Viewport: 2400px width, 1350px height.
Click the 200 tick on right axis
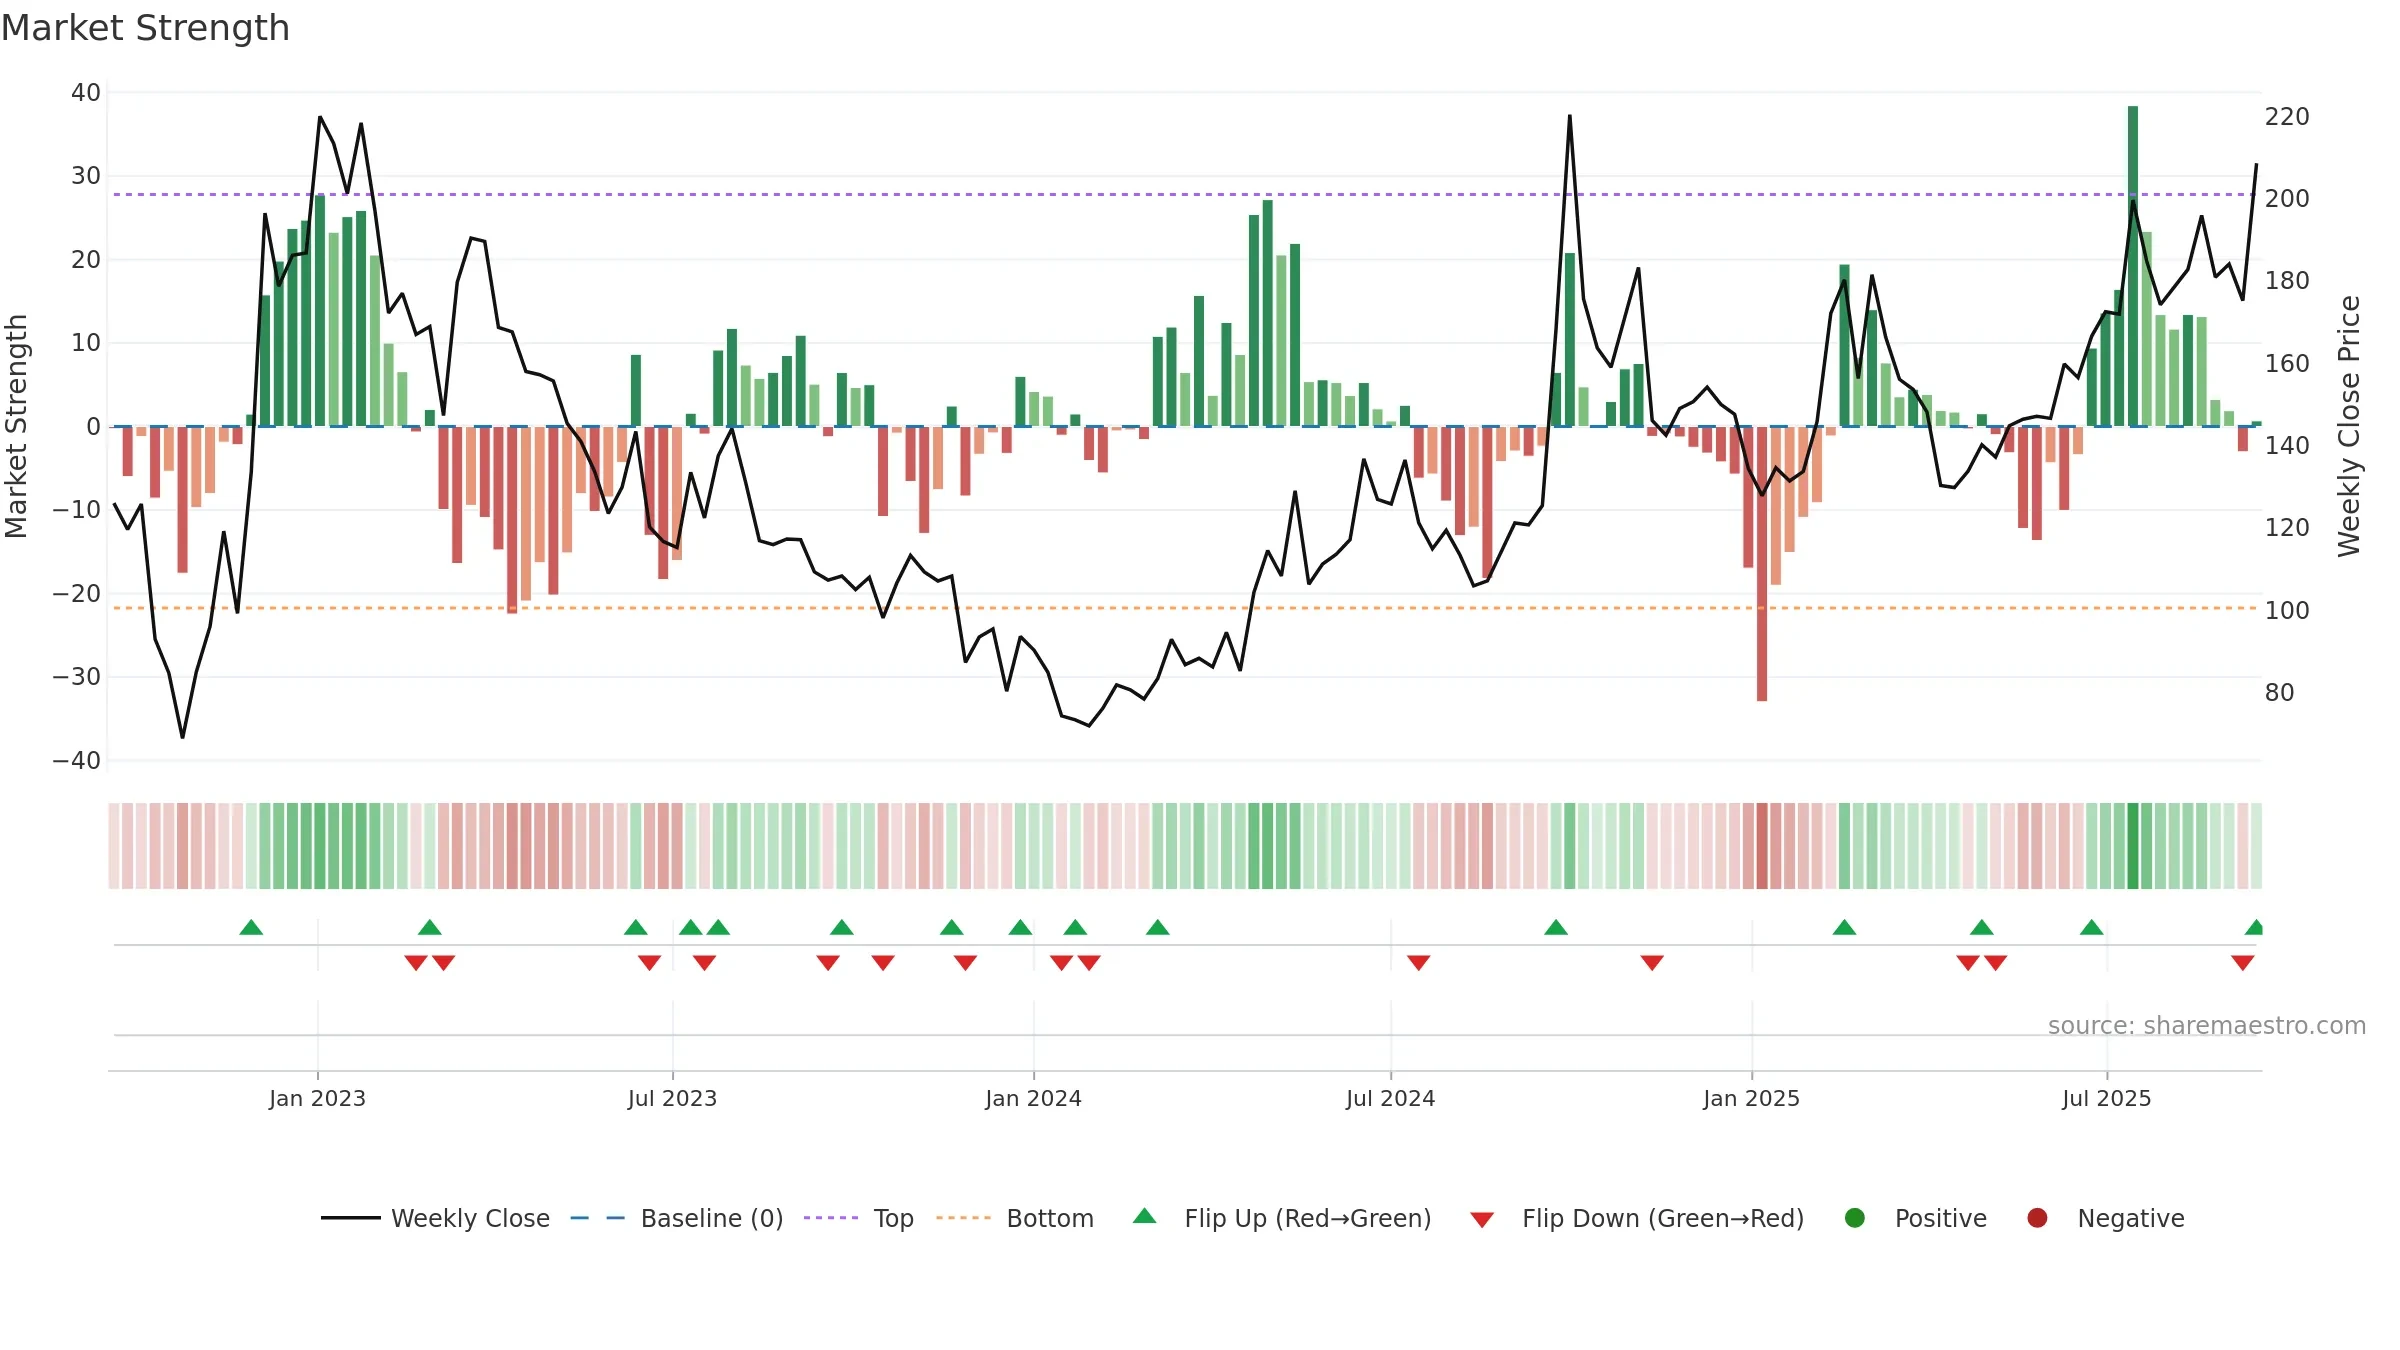click(2287, 199)
